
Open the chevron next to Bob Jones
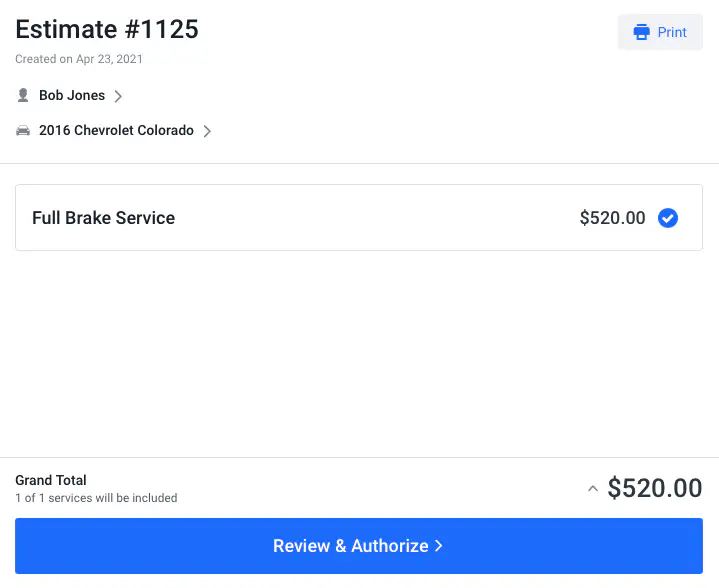pyautogui.click(x=118, y=96)
